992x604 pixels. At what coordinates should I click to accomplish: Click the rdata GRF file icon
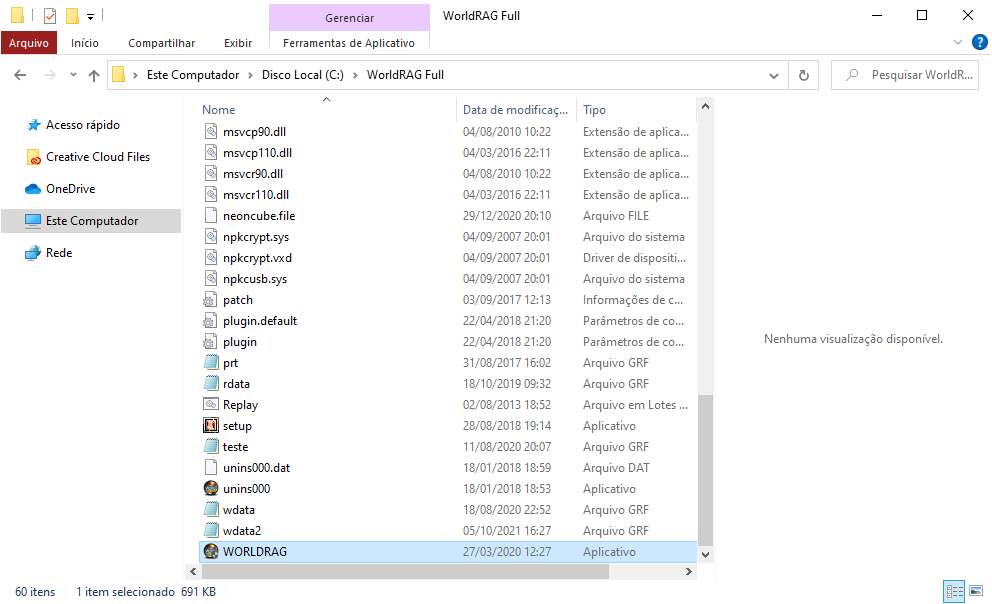click(x=211, y=383)
